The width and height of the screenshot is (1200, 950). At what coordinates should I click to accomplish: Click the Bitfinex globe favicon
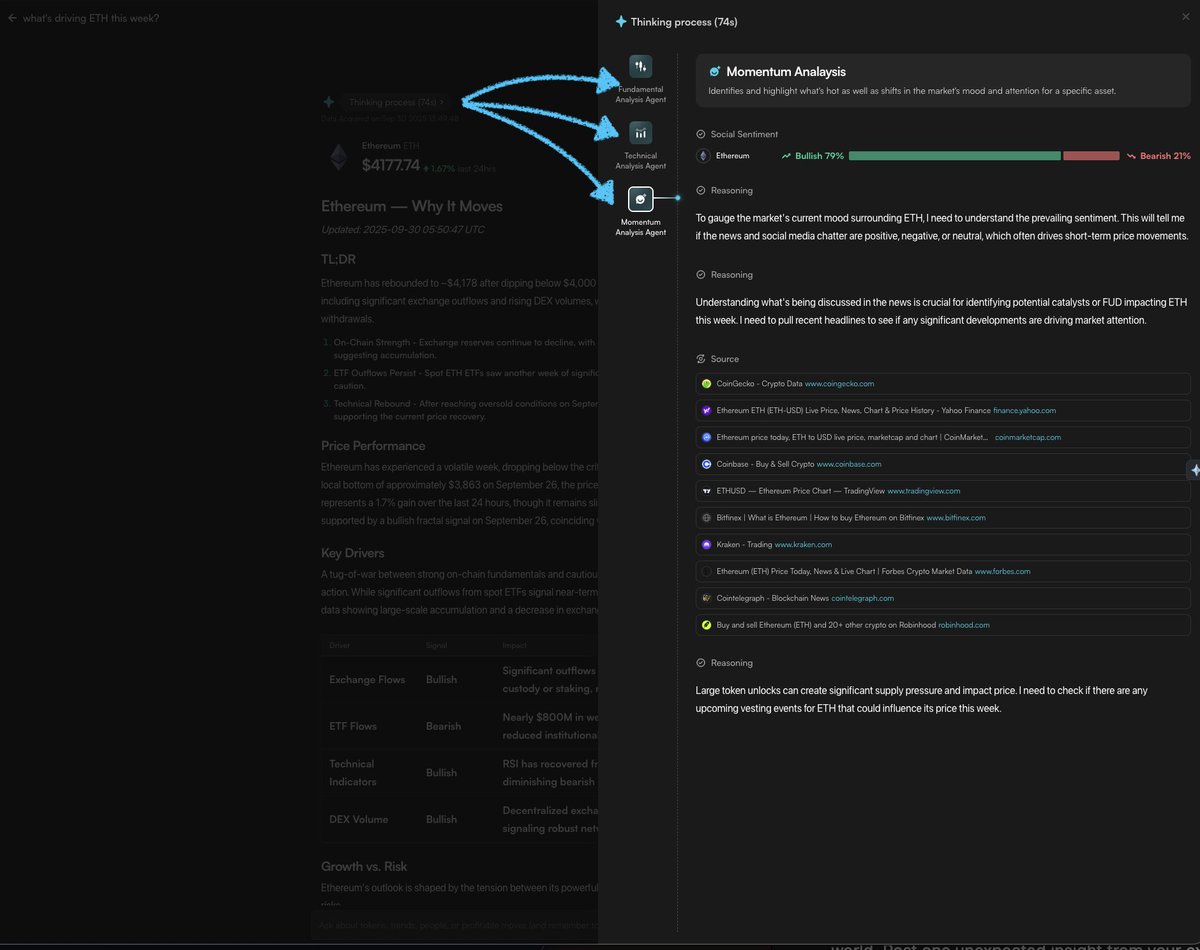point(706,518)
